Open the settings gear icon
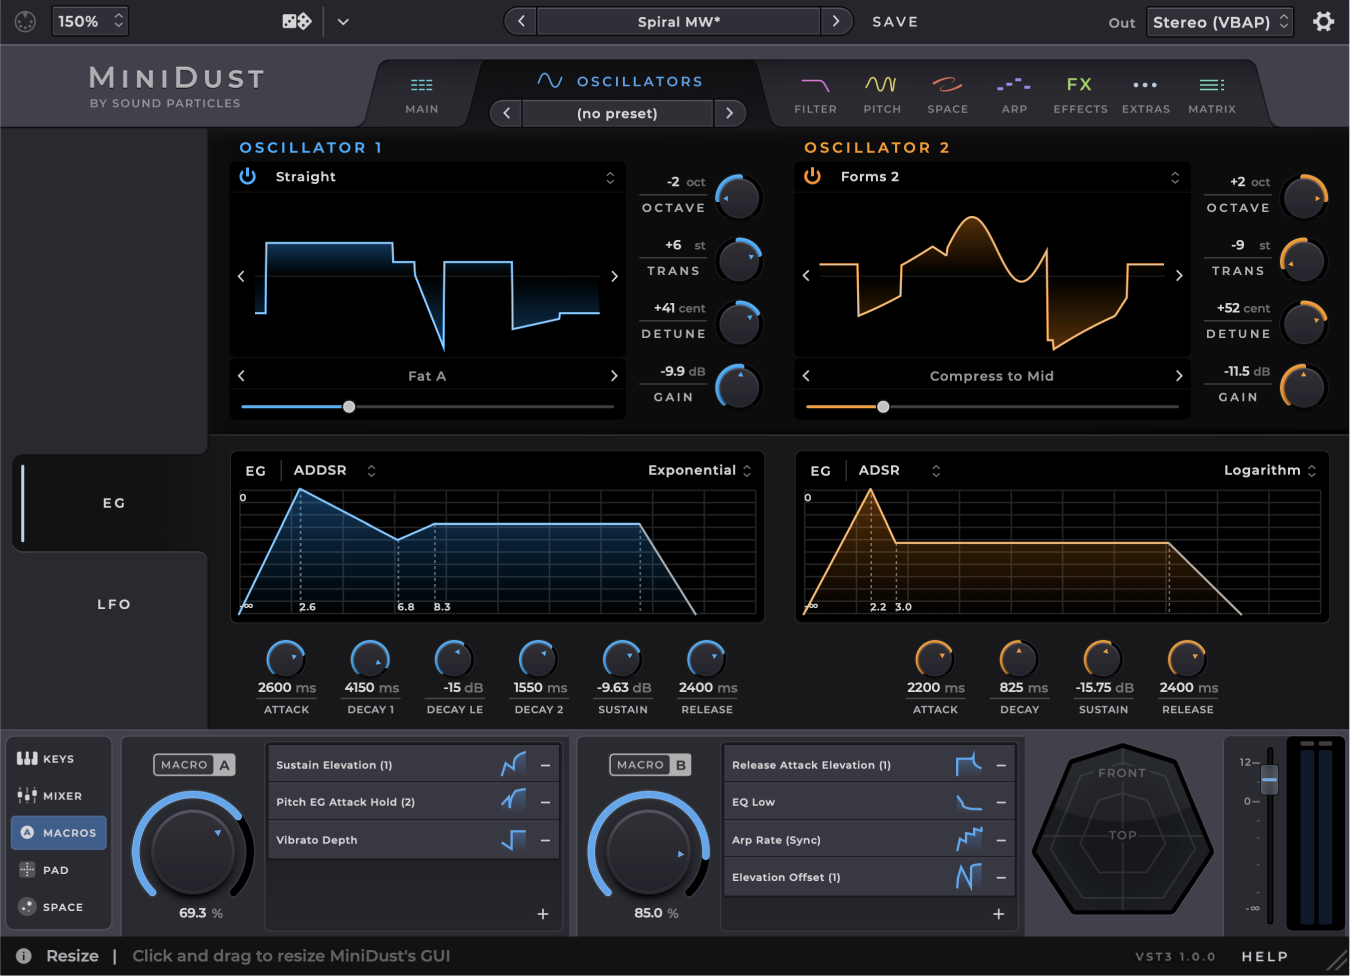 click(x=1323, y=22)
